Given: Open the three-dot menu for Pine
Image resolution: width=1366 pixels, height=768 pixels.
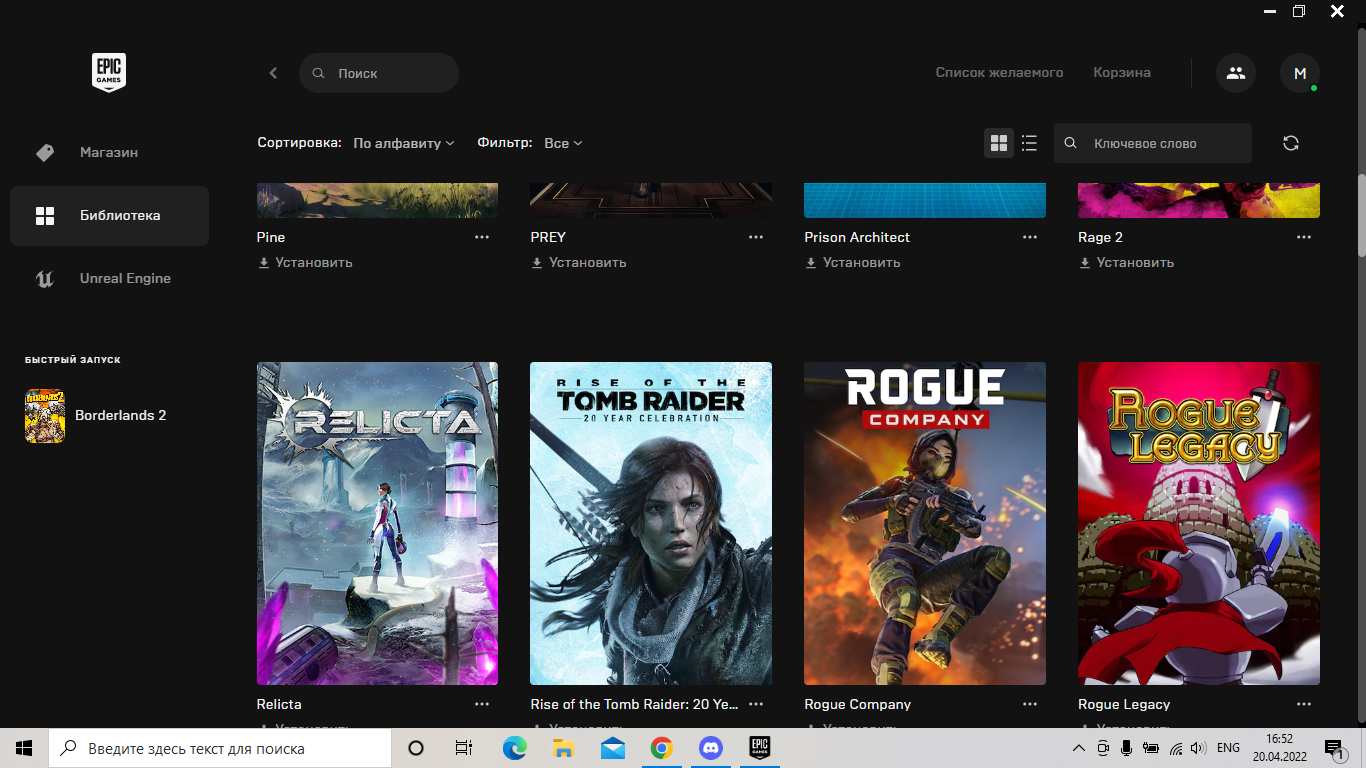Looking at the screenshot, I should point(482,237).
